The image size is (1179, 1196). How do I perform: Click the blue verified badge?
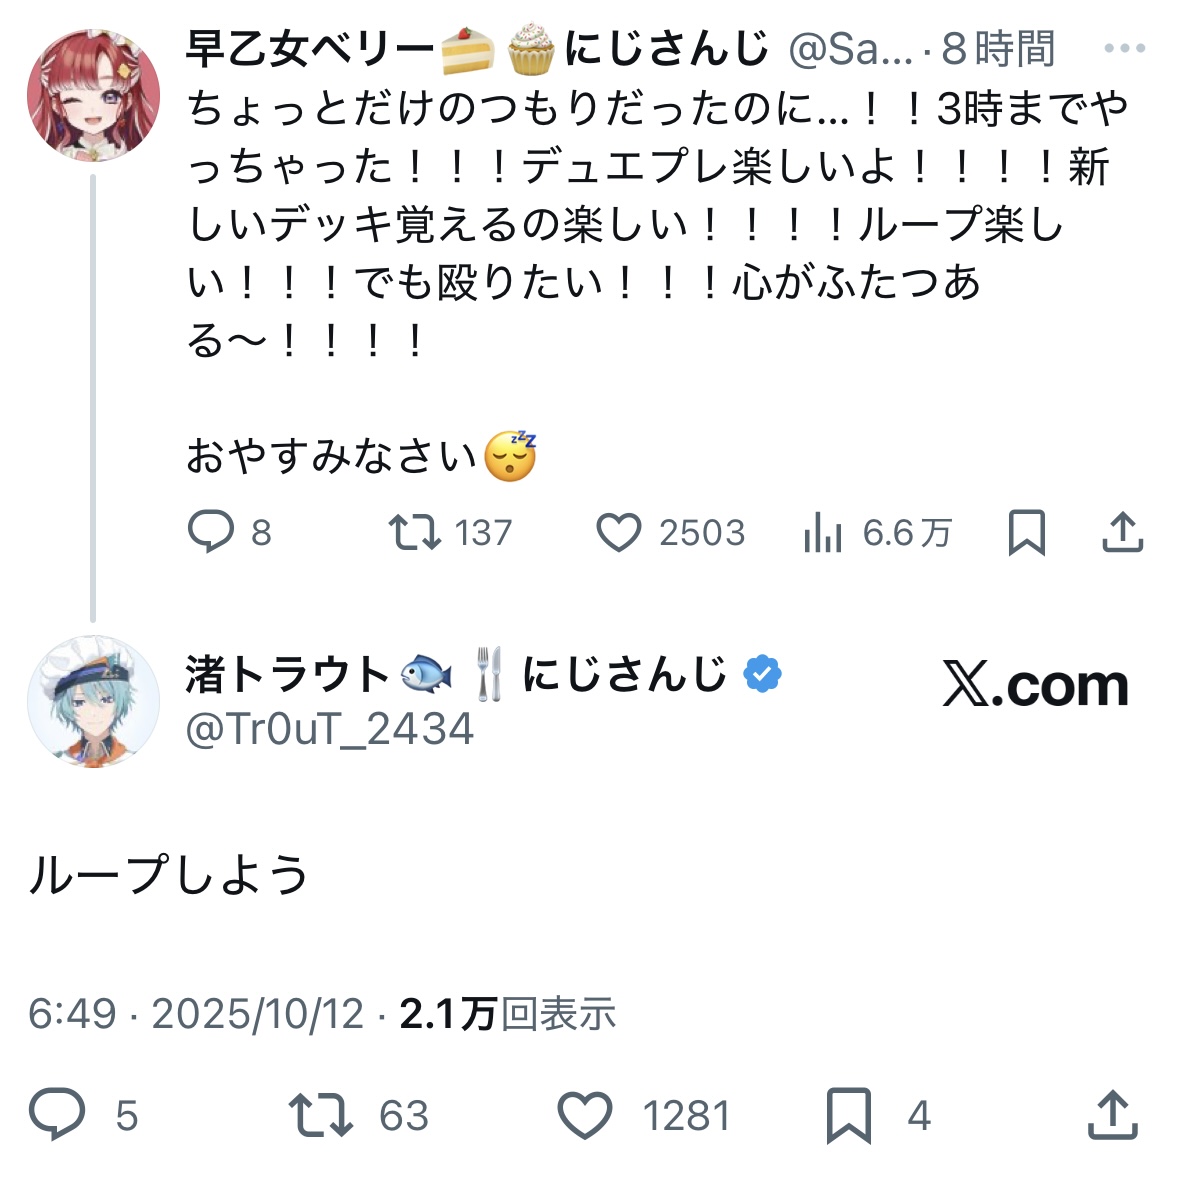762,675
